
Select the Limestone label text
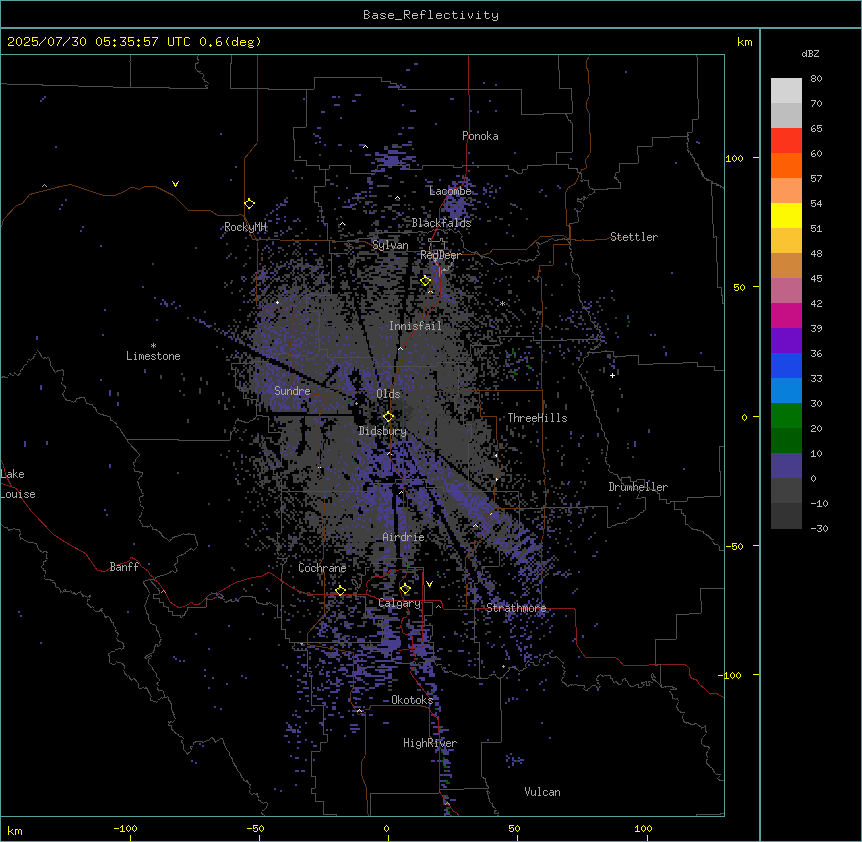pos(153,356)
